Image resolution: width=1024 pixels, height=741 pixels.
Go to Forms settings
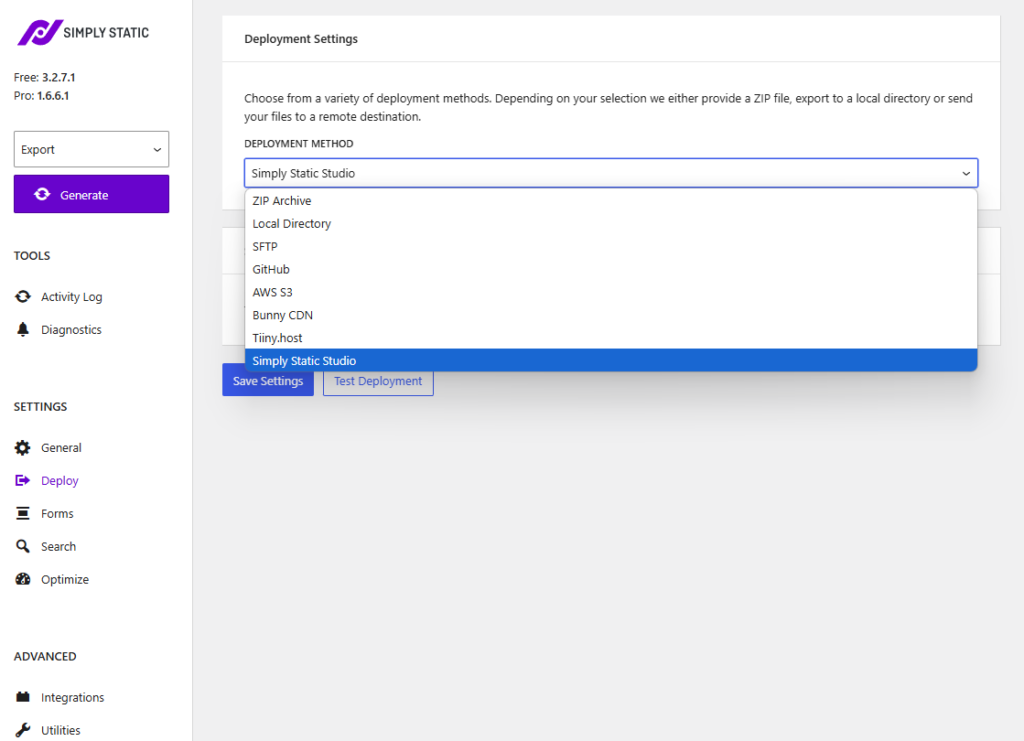[57, 514]
